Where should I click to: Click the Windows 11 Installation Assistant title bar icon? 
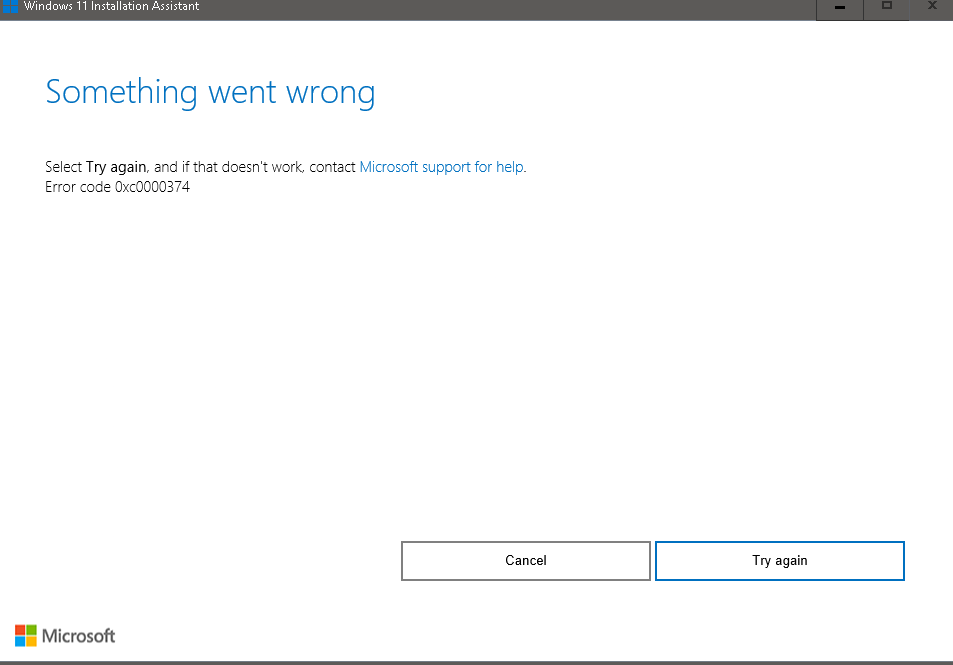point(10,7)
